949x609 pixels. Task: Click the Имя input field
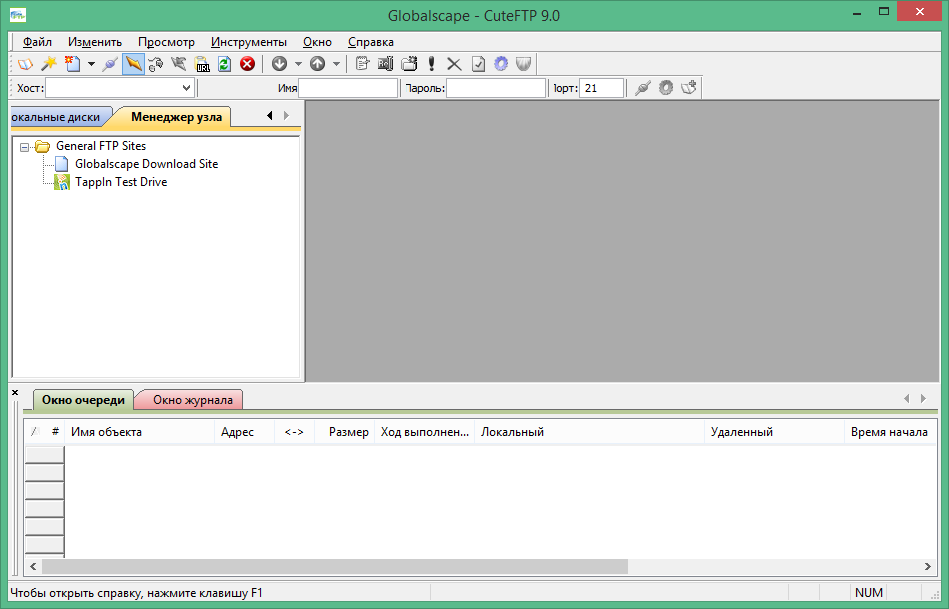pos(348,88)
